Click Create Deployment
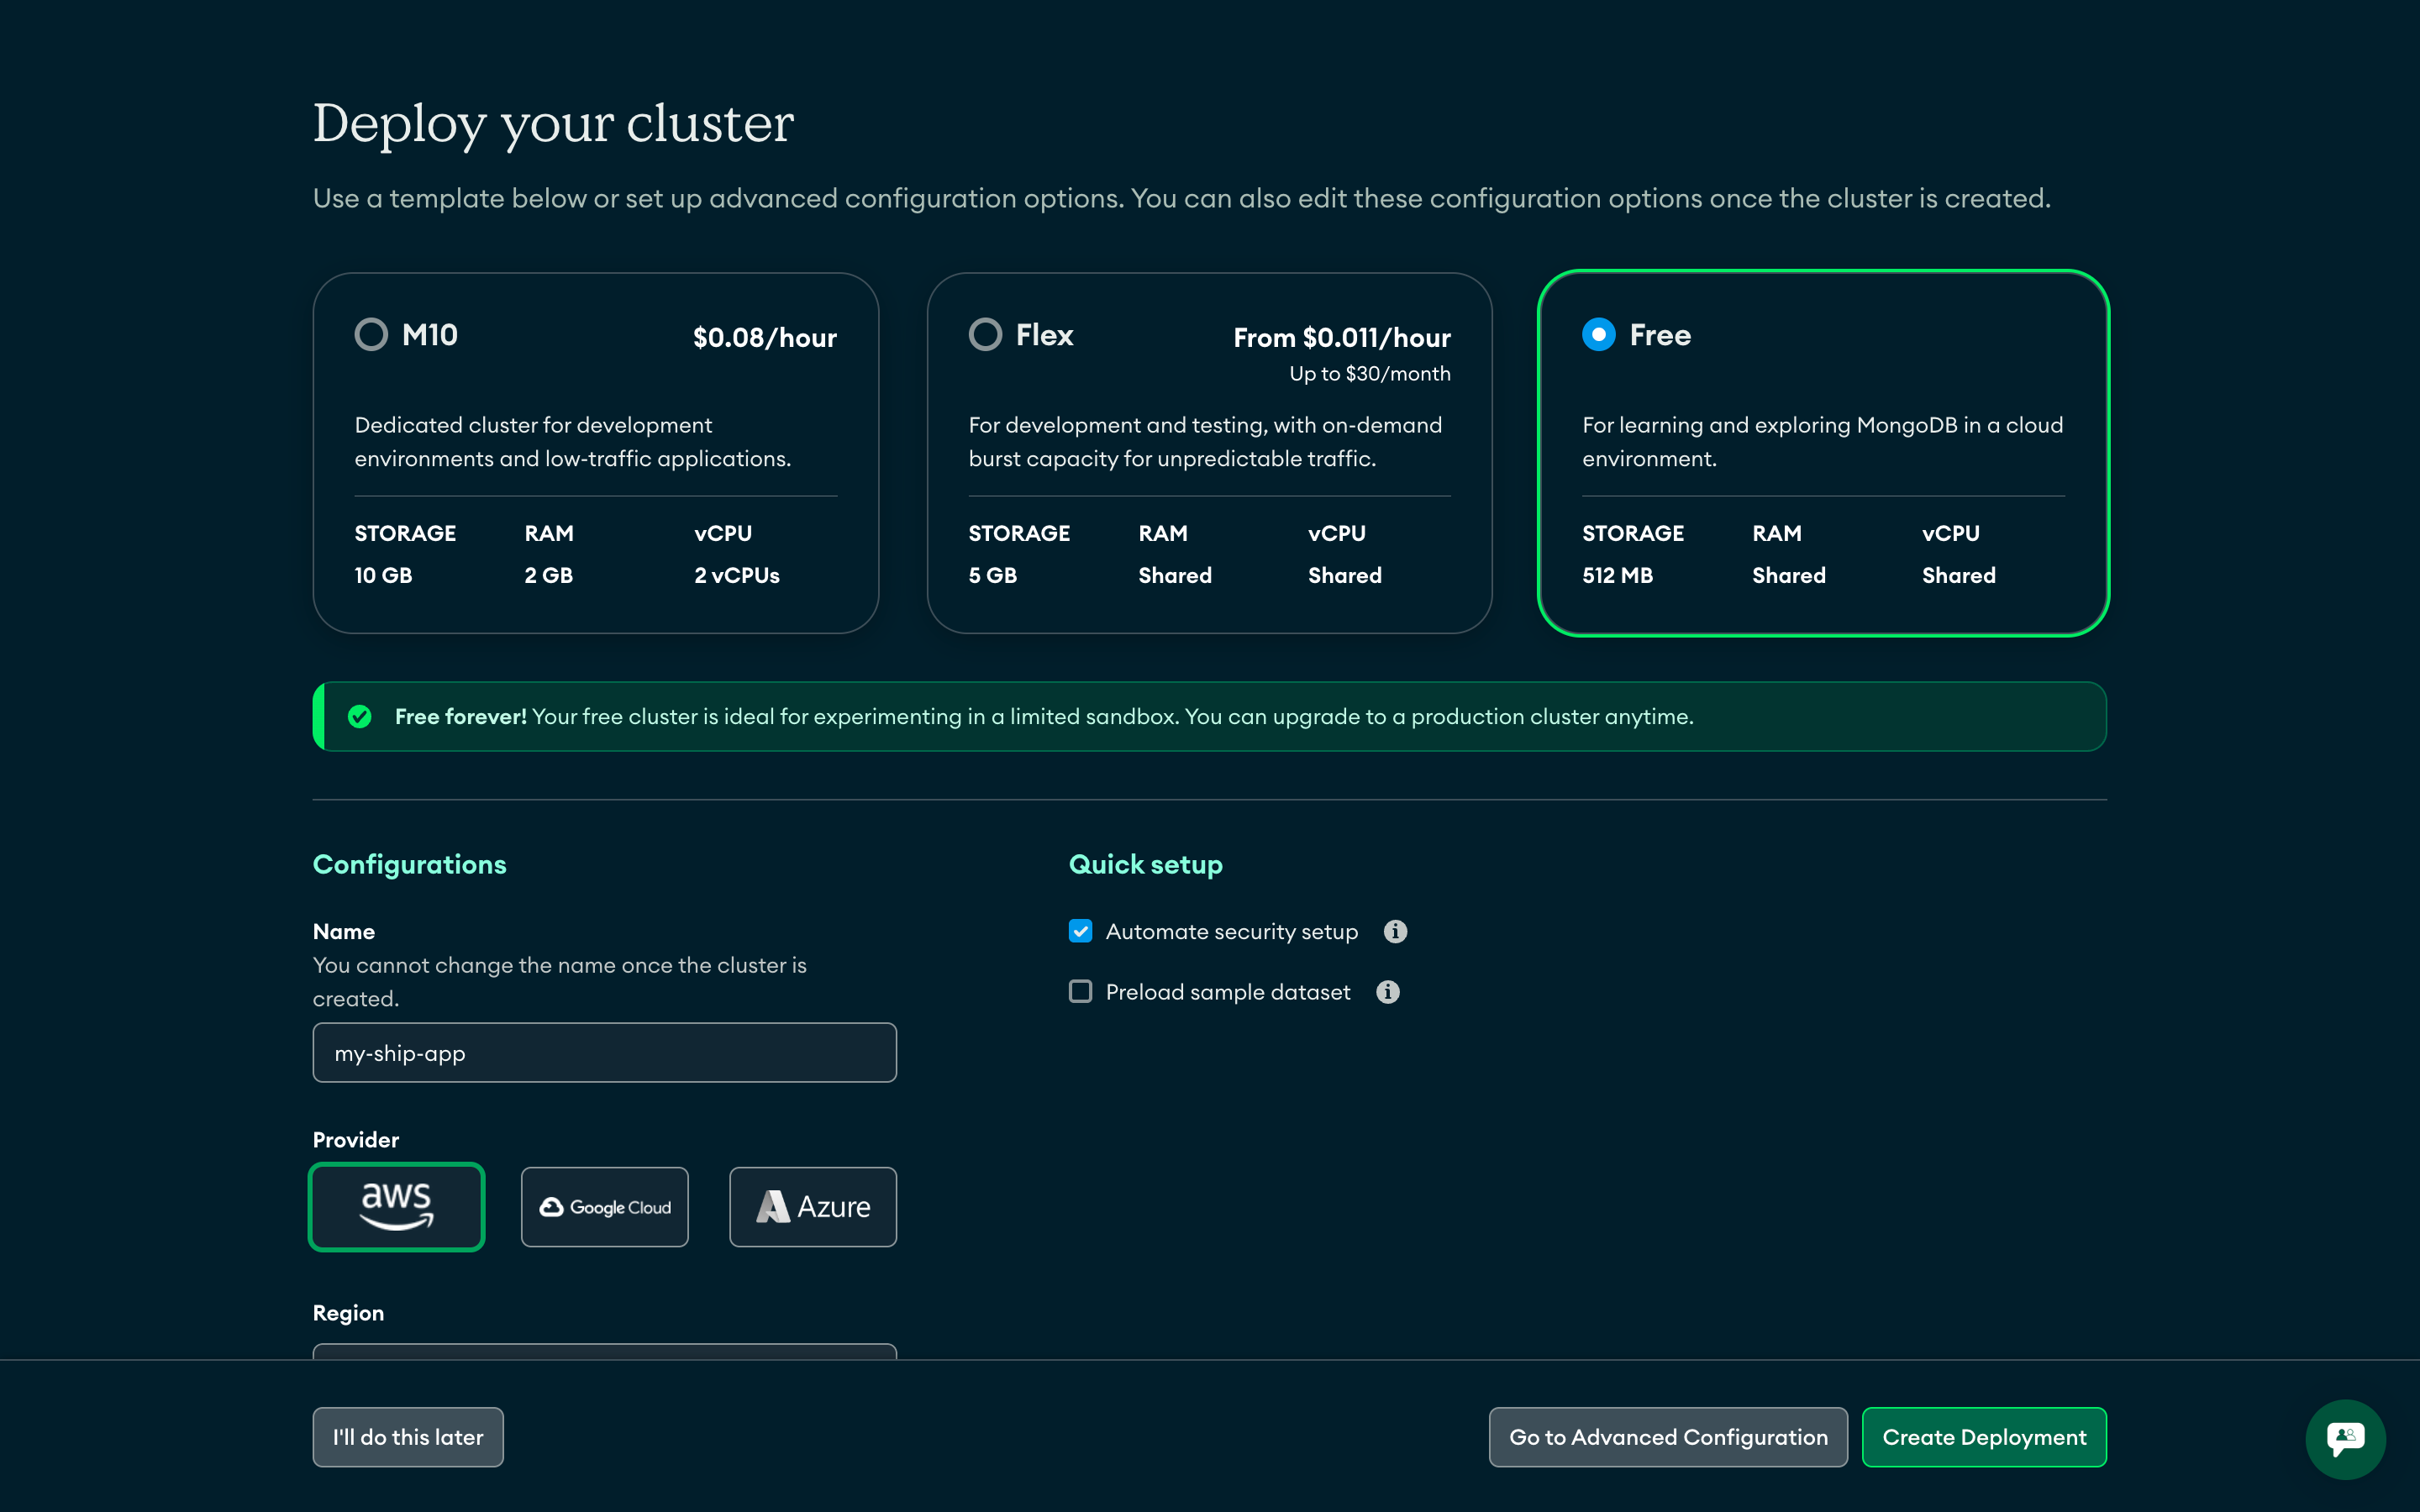Screen dimensions: 2420x1512 (x=1984, y=1437)
